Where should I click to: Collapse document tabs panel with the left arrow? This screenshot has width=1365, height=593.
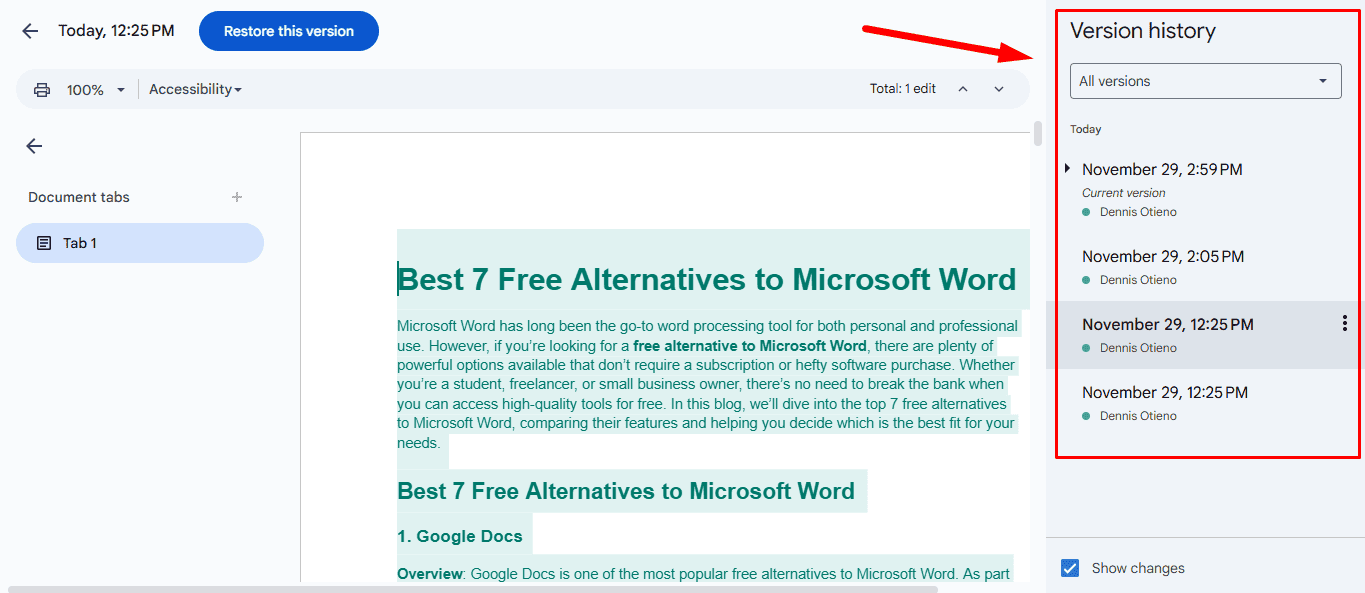coord(34,146)
